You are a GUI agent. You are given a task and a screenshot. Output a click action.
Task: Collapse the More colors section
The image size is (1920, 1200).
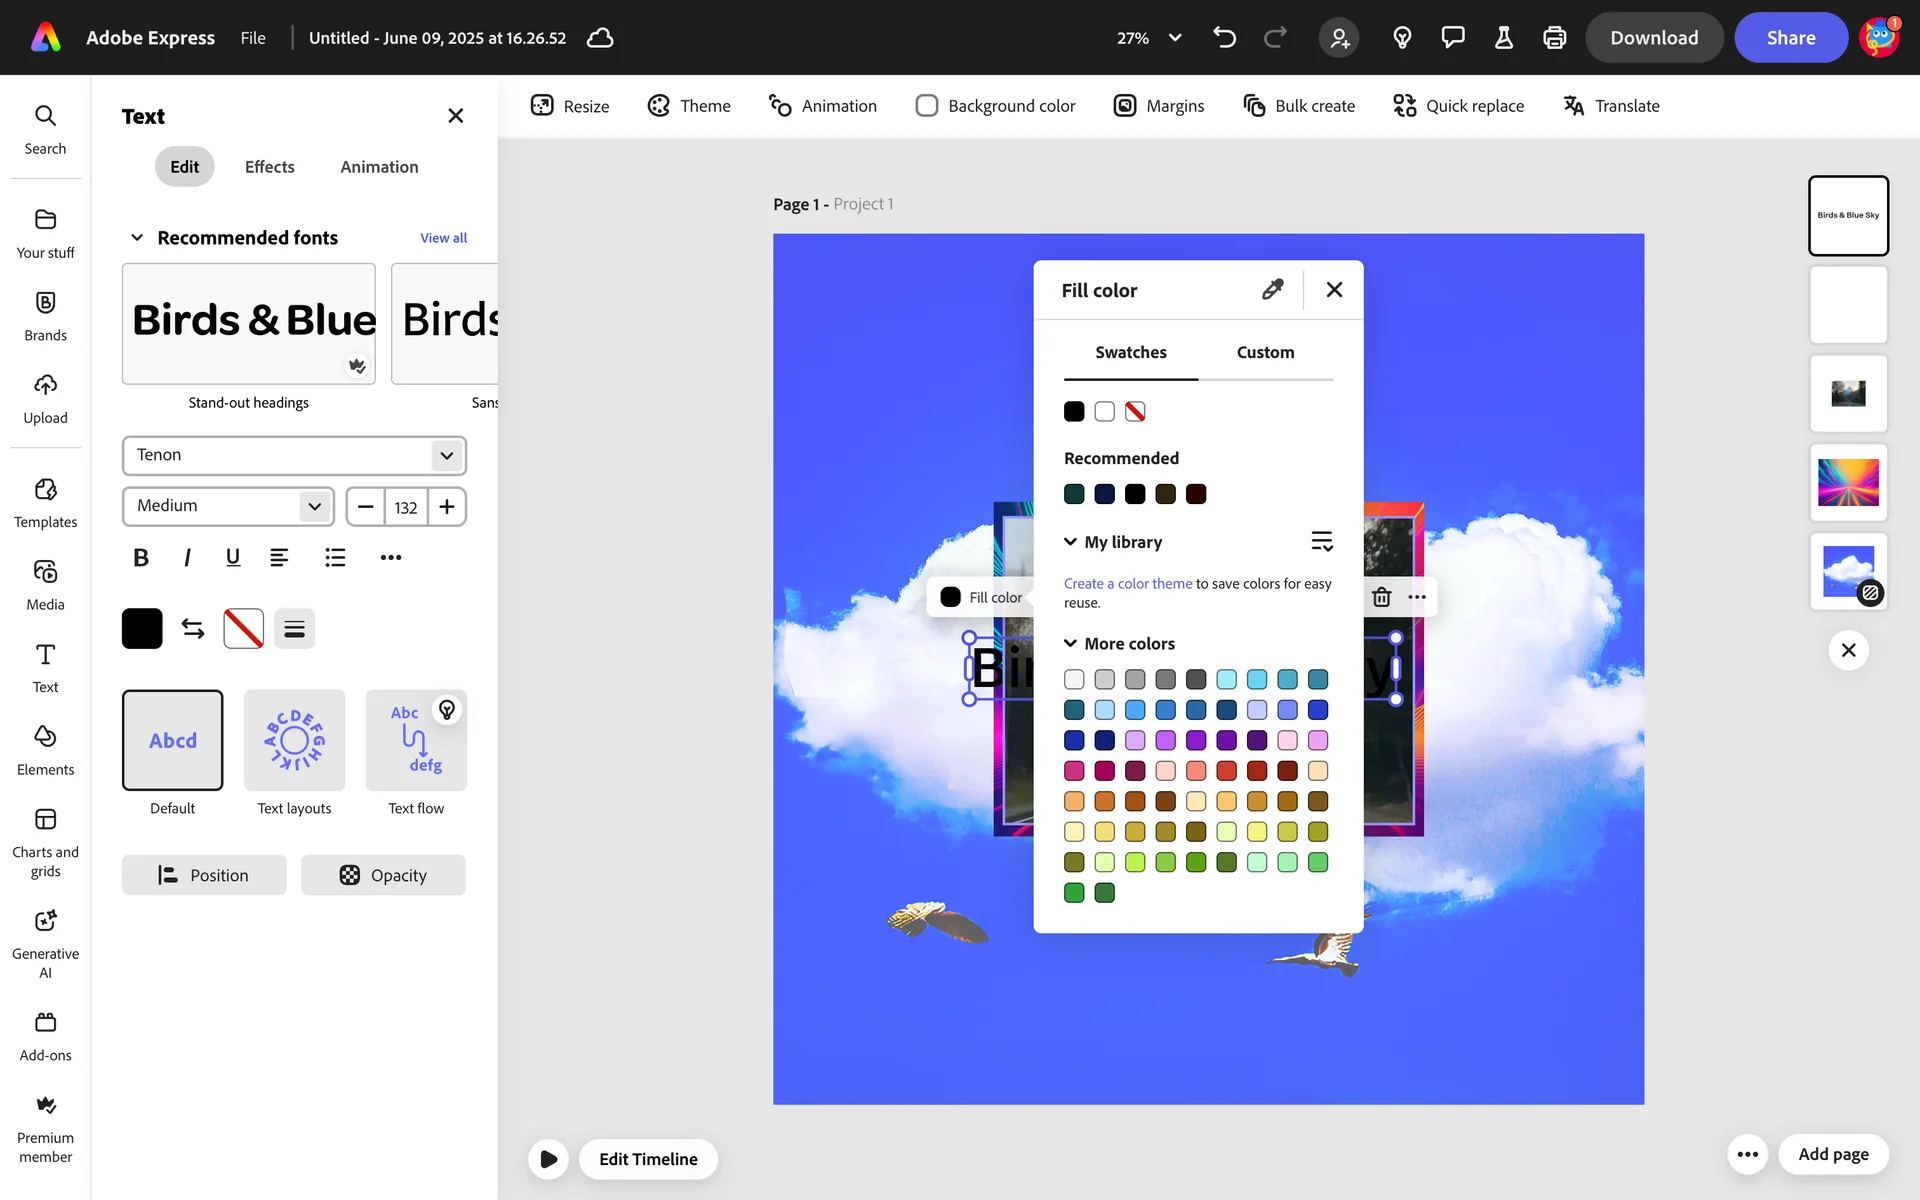1070,644
